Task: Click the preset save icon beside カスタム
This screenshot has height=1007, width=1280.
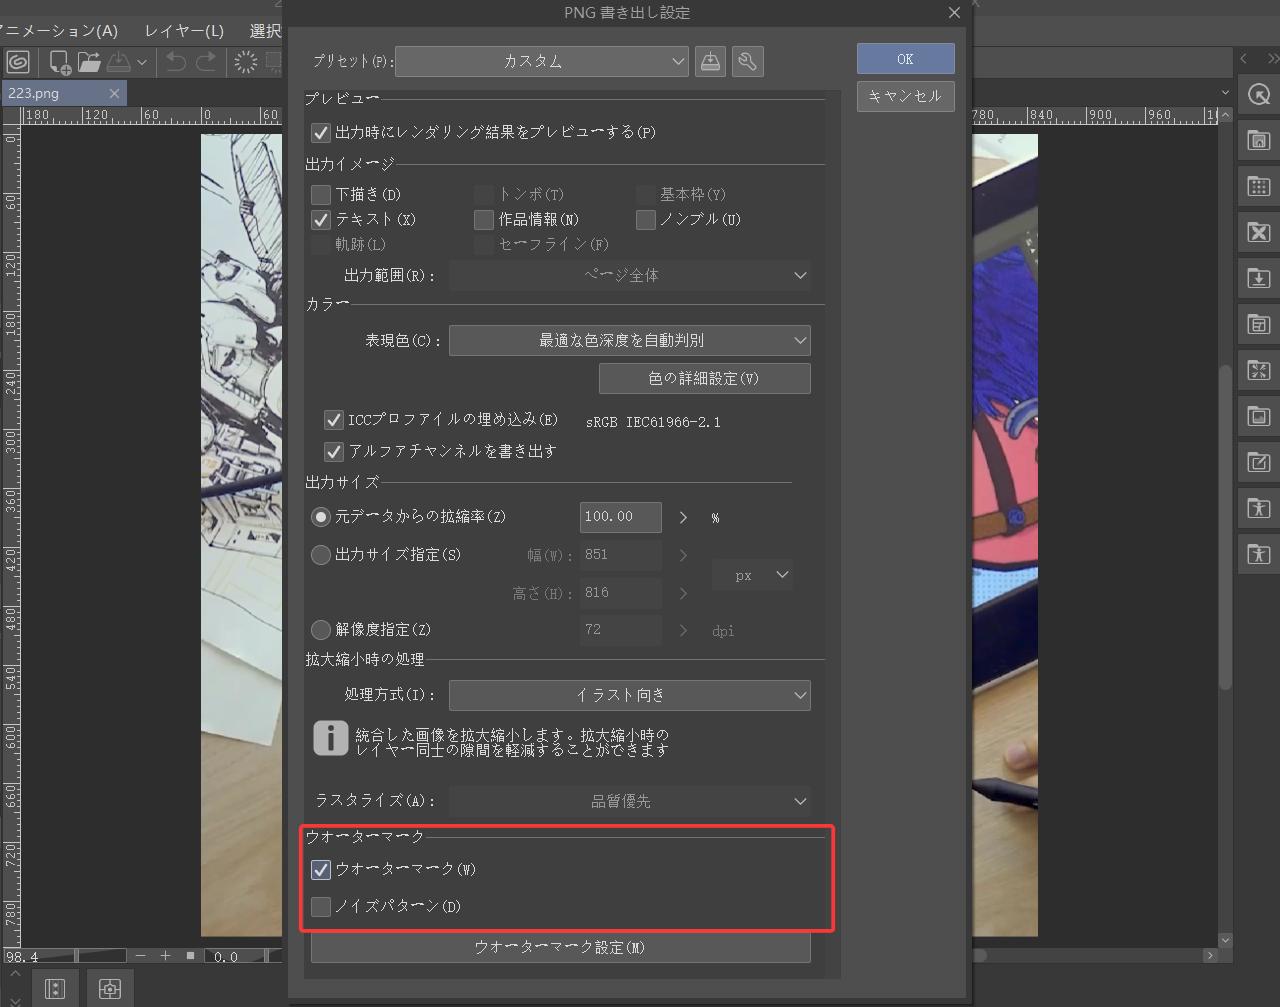Action: click(710, 61)
